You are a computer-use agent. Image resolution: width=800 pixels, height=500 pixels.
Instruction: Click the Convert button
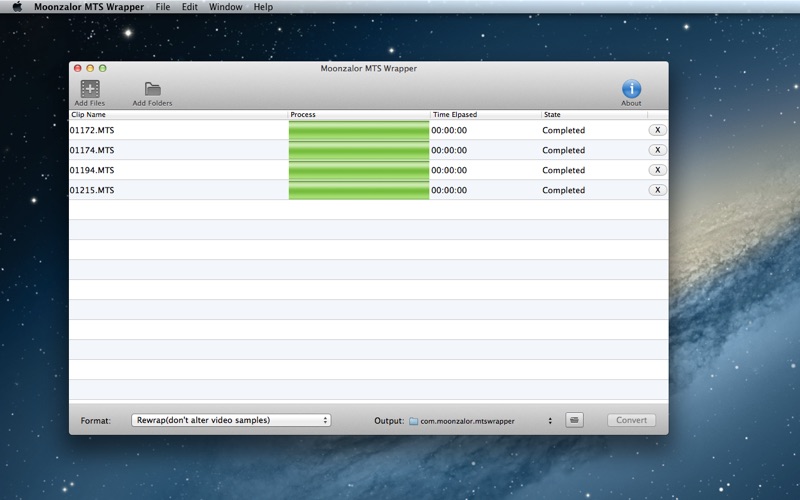coord(631,420)
